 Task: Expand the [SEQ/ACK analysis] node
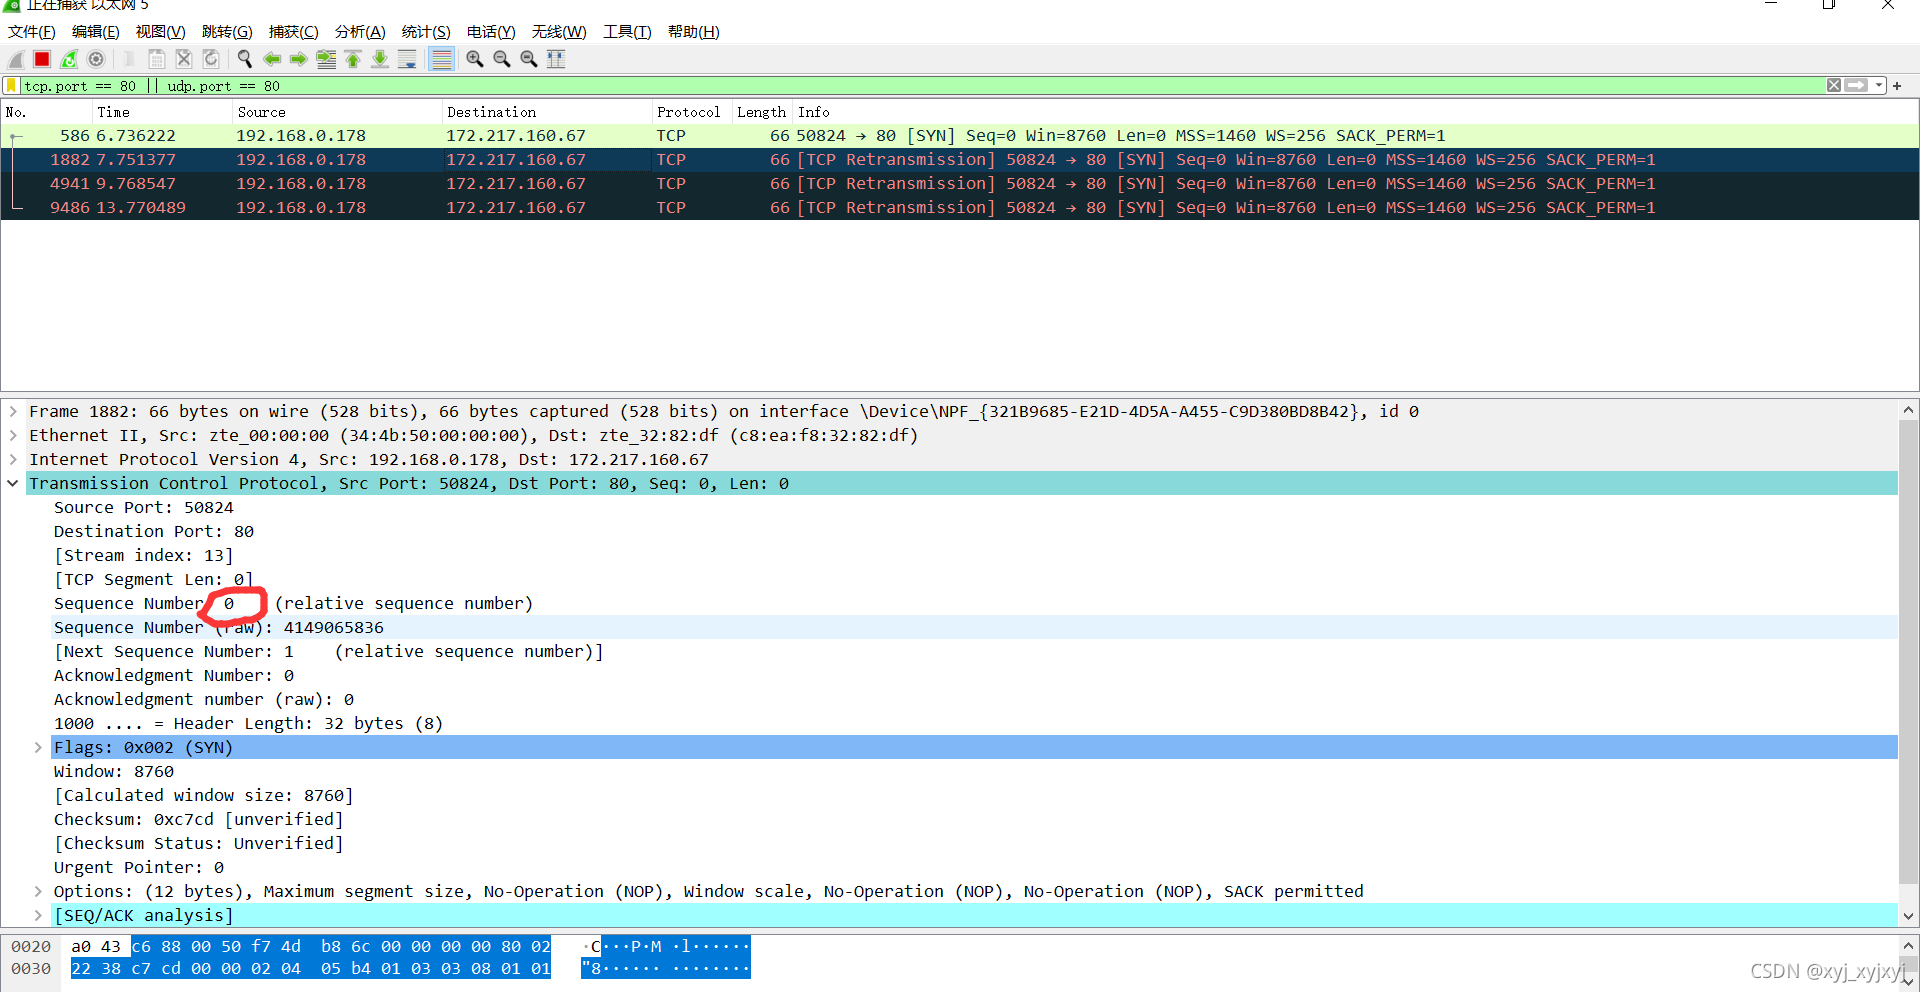38,916
